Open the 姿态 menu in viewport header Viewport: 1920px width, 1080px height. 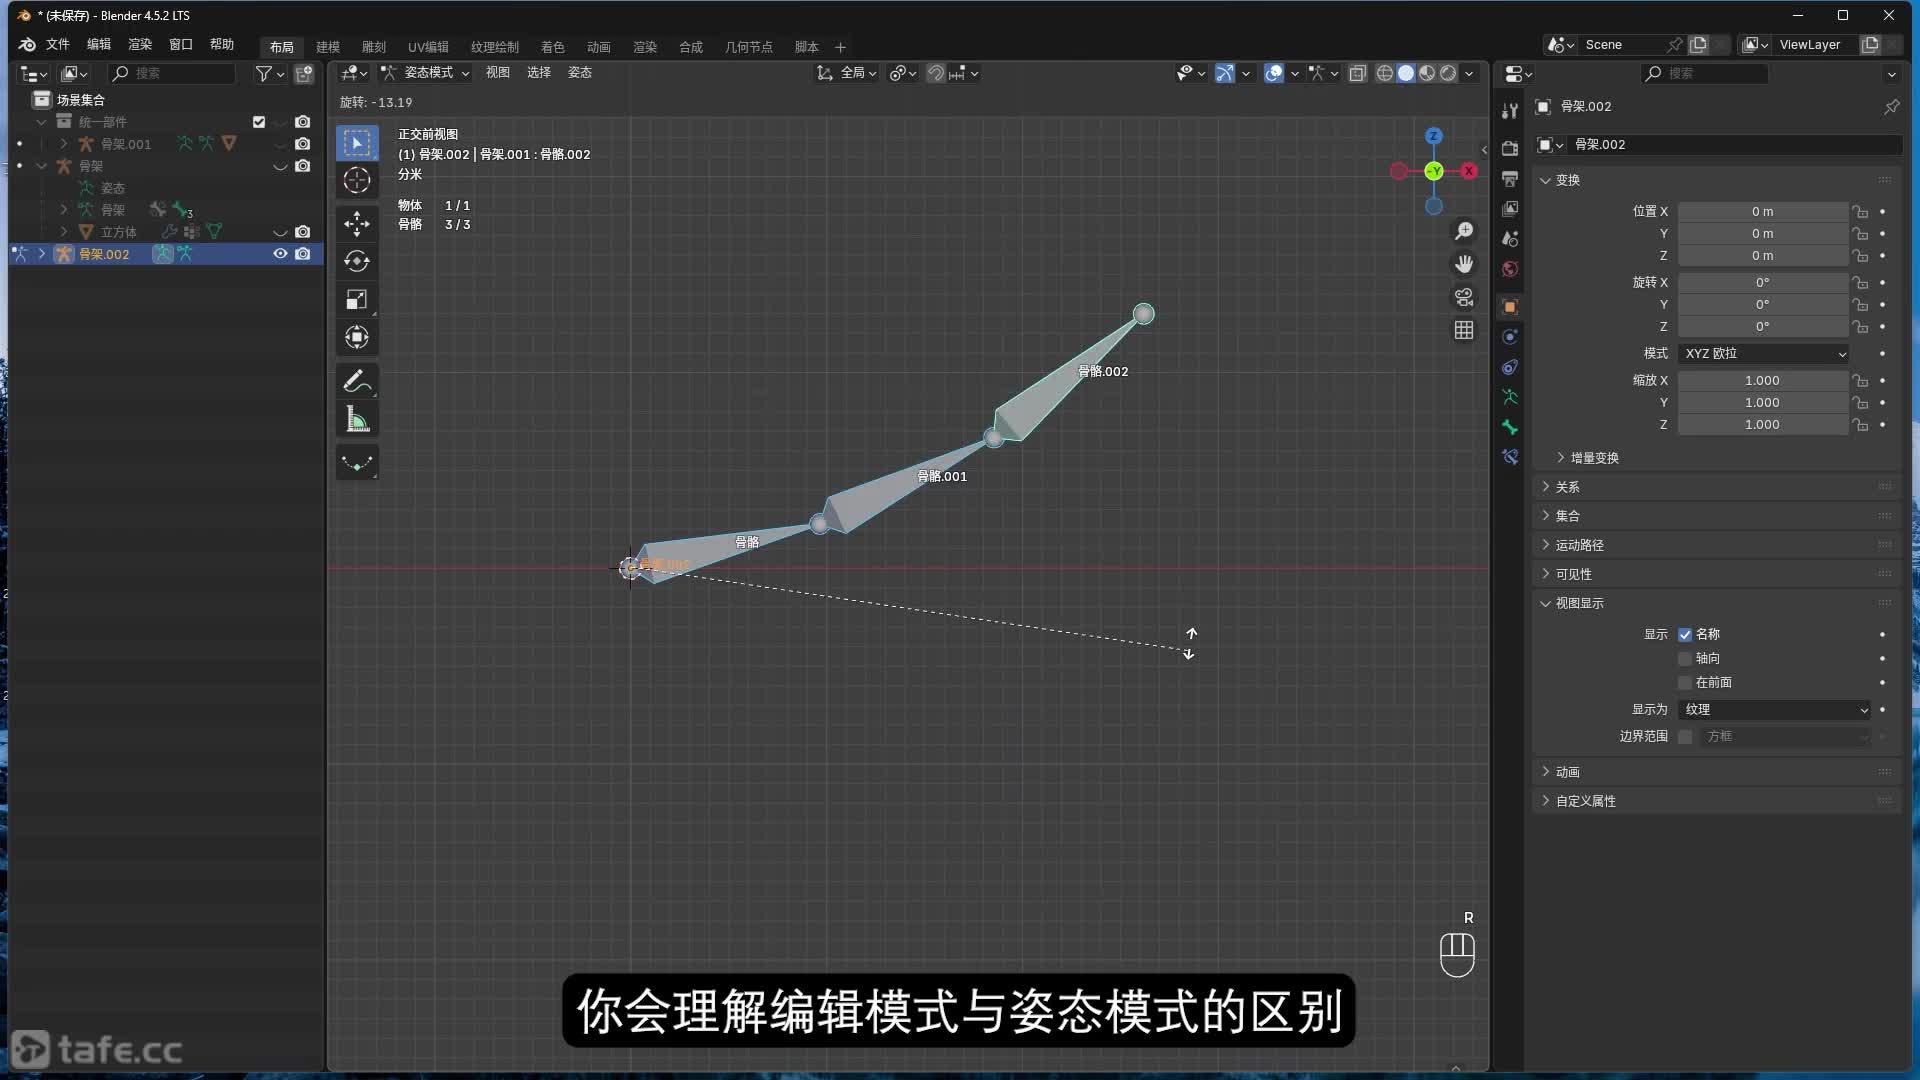[x=580, y=73]
